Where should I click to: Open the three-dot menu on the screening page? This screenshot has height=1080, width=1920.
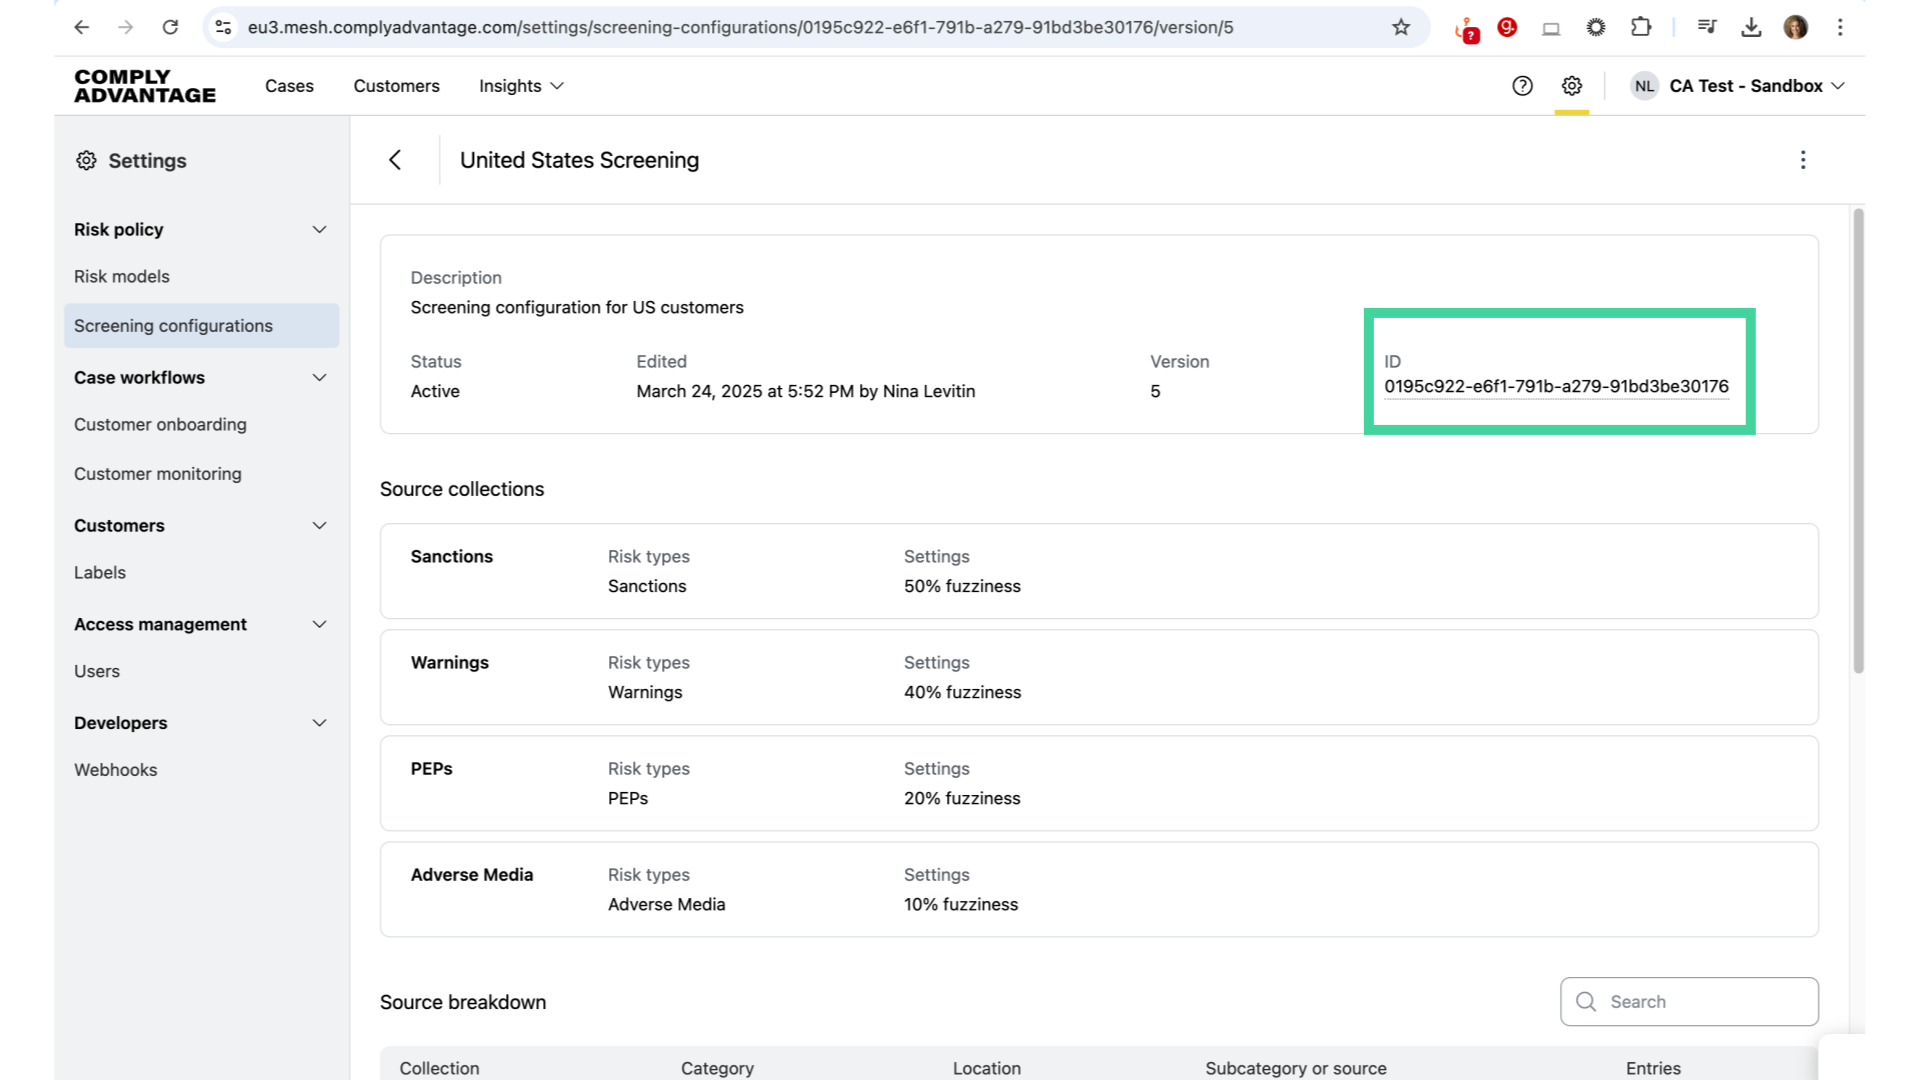(1803, 160)
